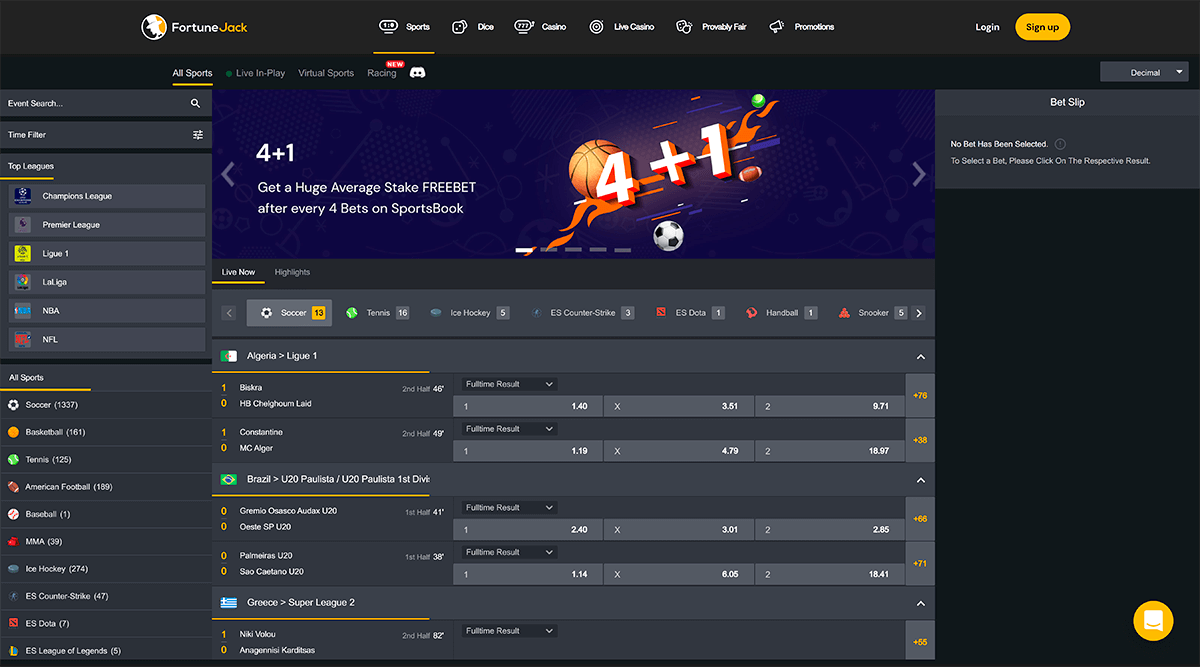Screen dimensions: 1200x667
Task: Open Fulltime Result dropdown for Biskra match
Action: (508, 384)
